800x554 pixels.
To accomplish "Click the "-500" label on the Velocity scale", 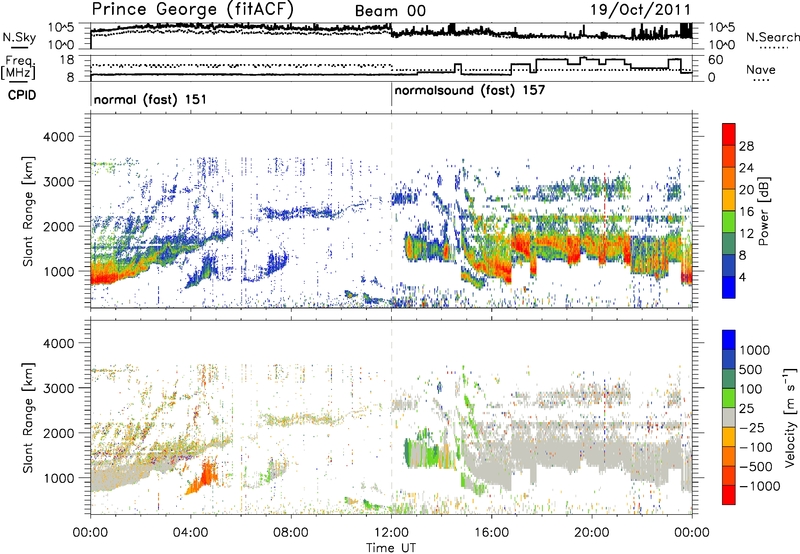I will [755, 466].
